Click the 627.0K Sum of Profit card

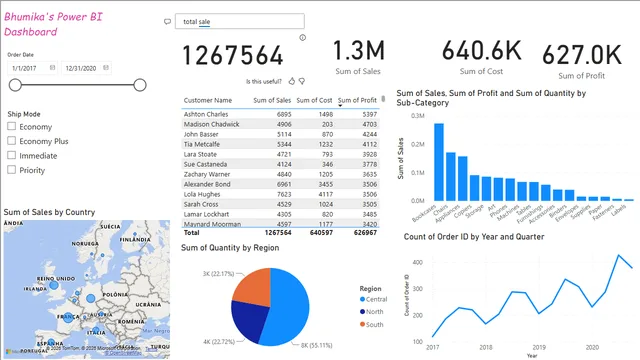click(582, 61)
